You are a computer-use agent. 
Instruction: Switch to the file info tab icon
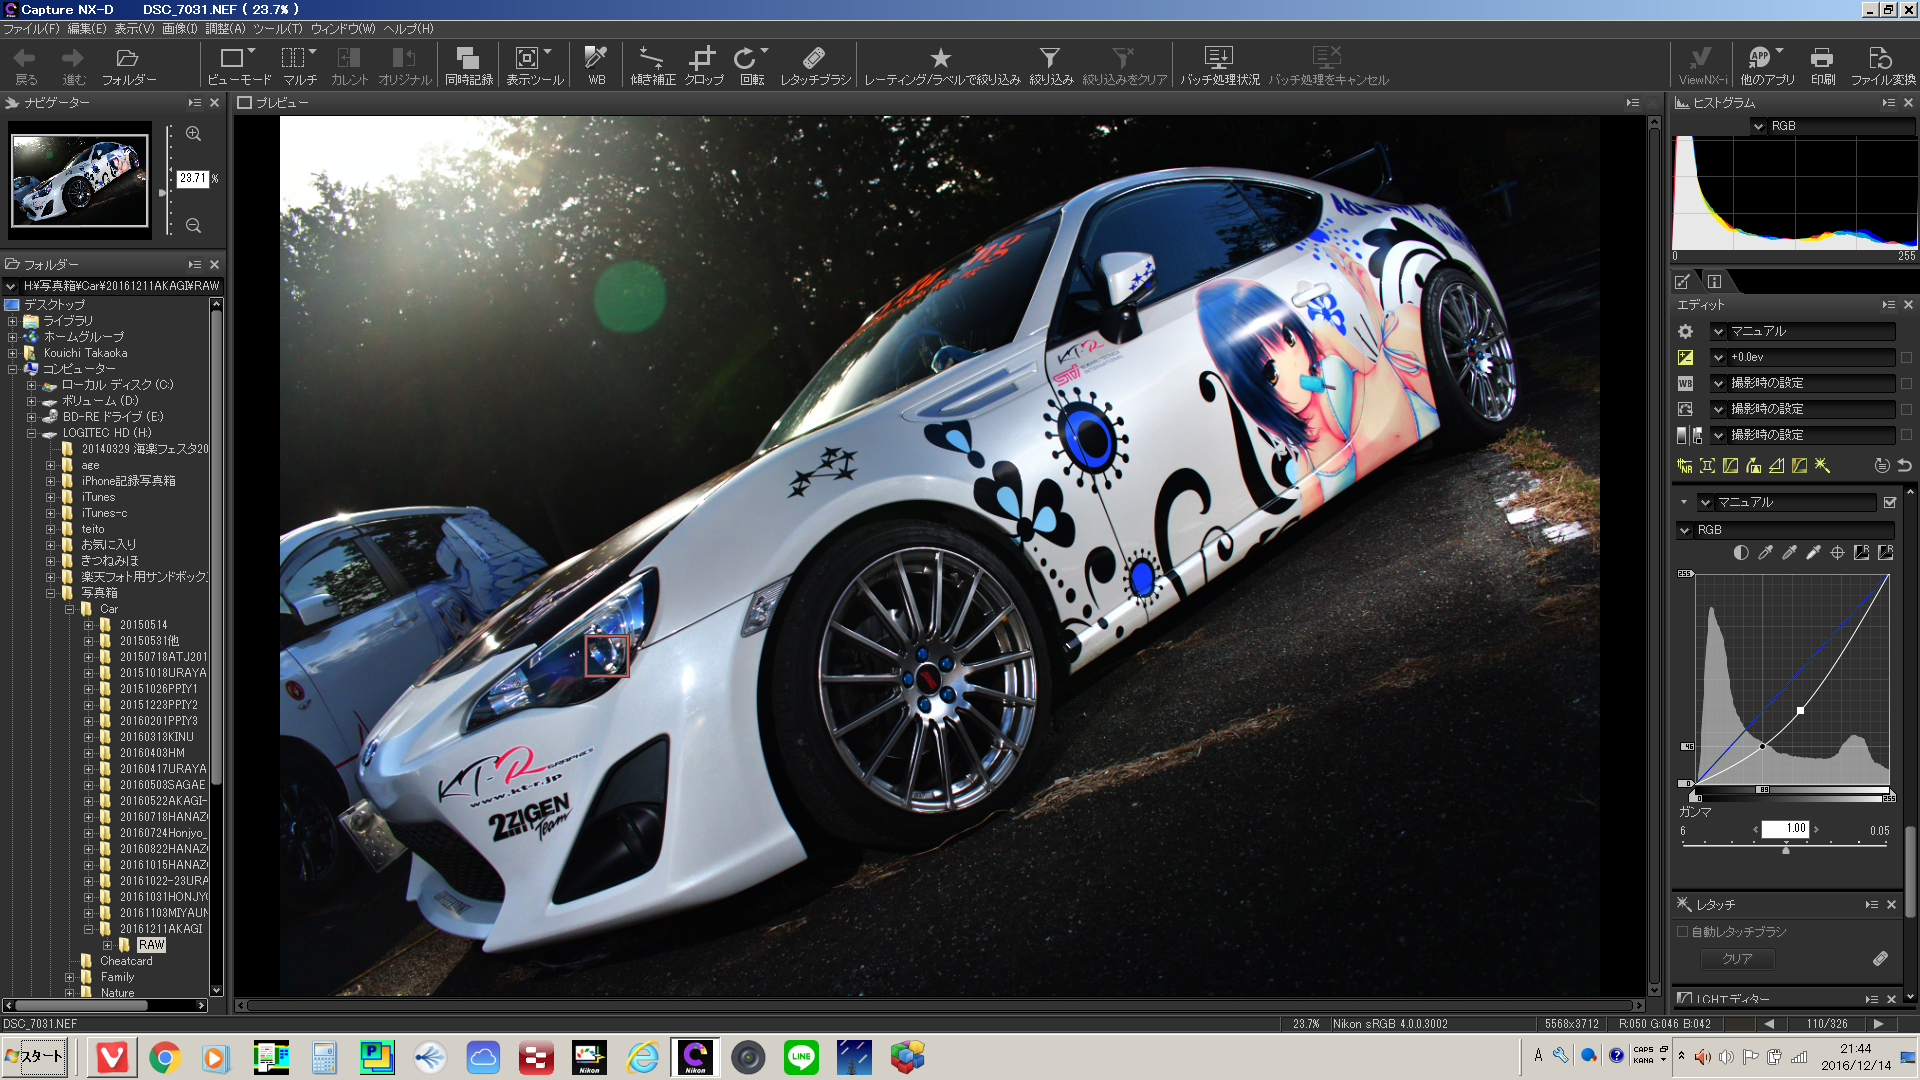coord(1714,282)
